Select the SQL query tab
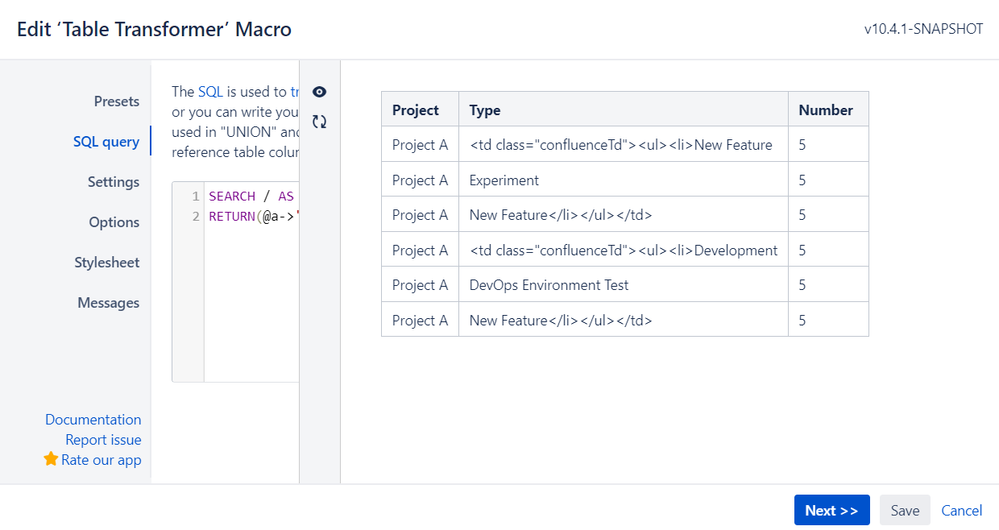 pos(106,141)
